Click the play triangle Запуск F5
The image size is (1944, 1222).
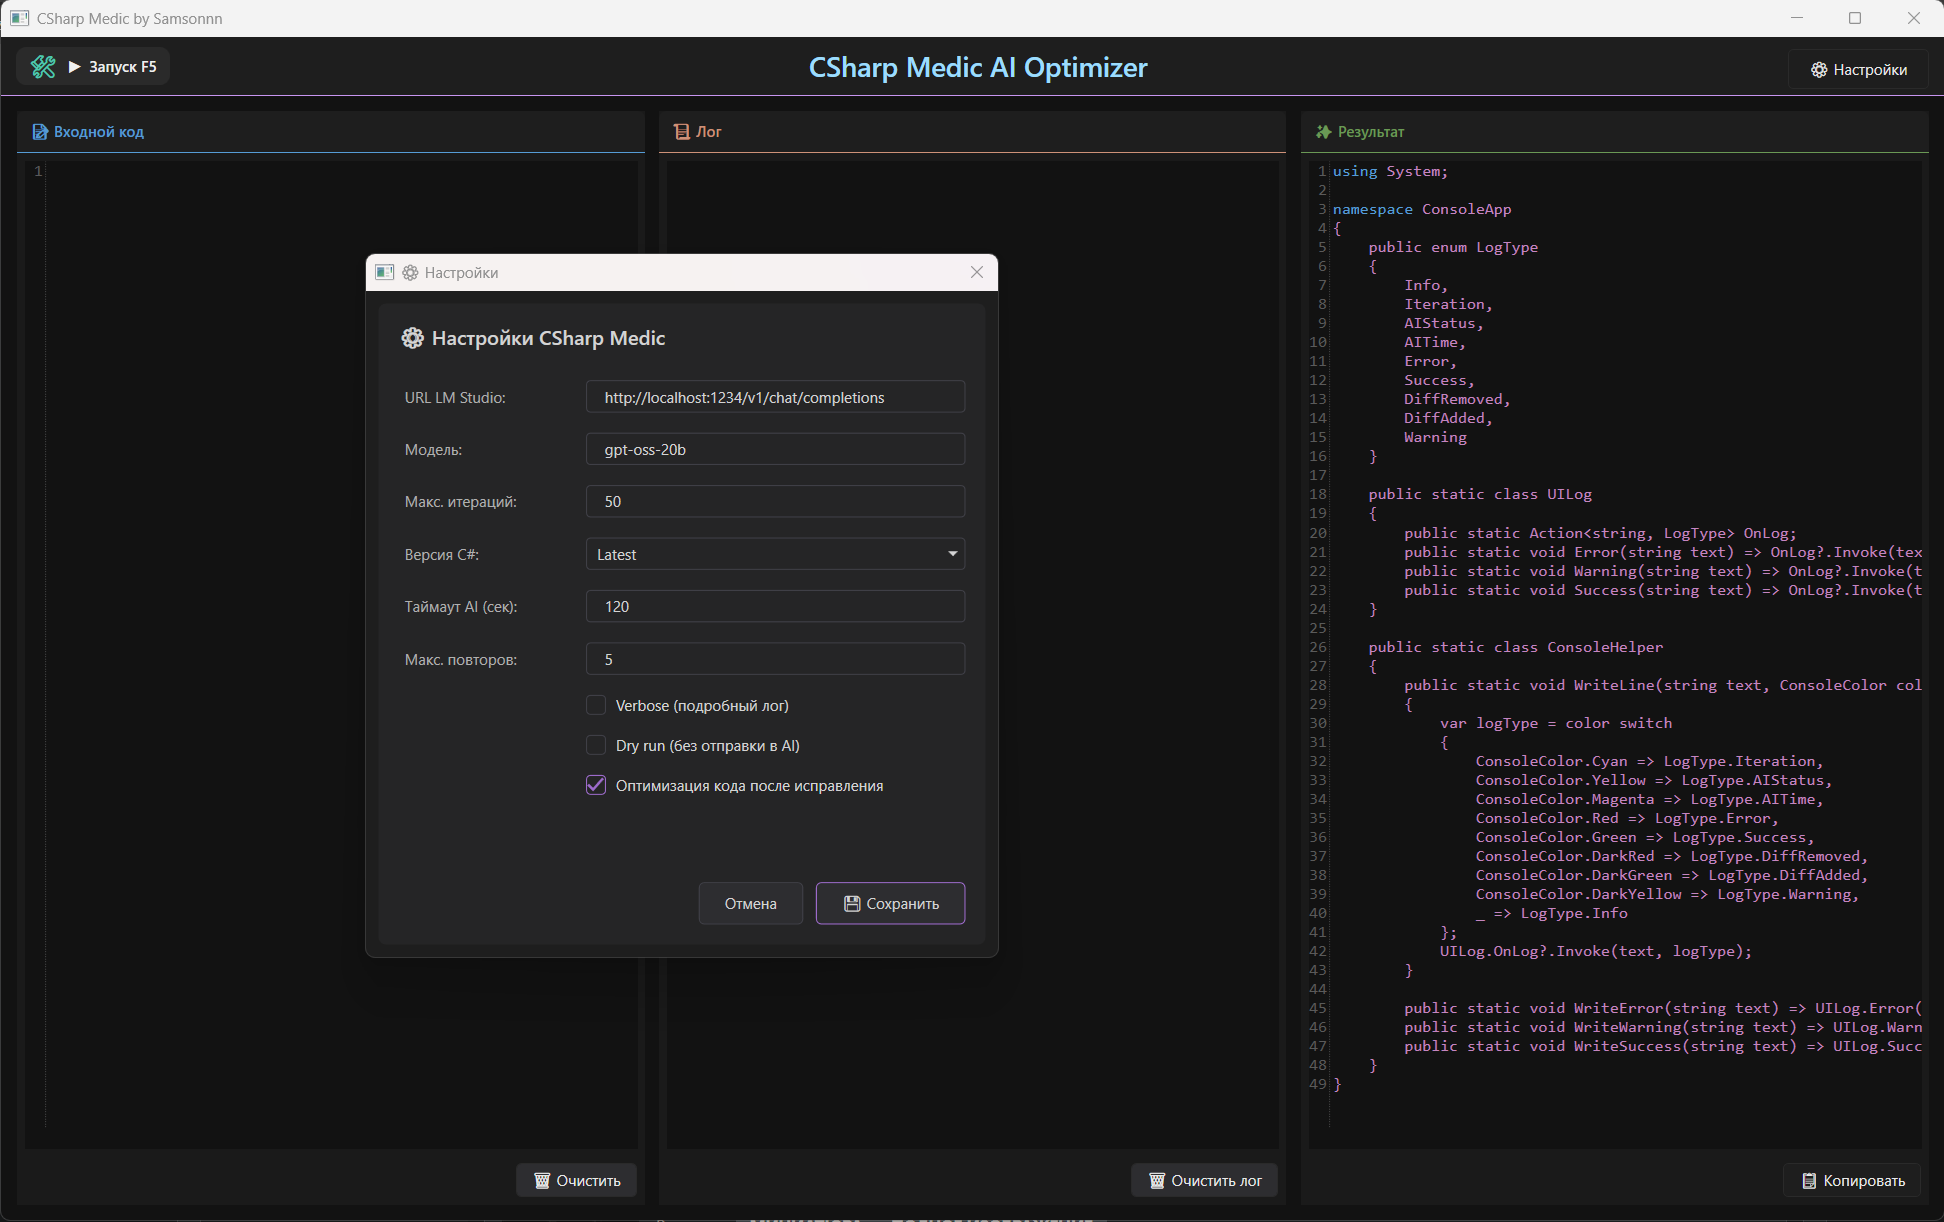[x=74, y=67]
